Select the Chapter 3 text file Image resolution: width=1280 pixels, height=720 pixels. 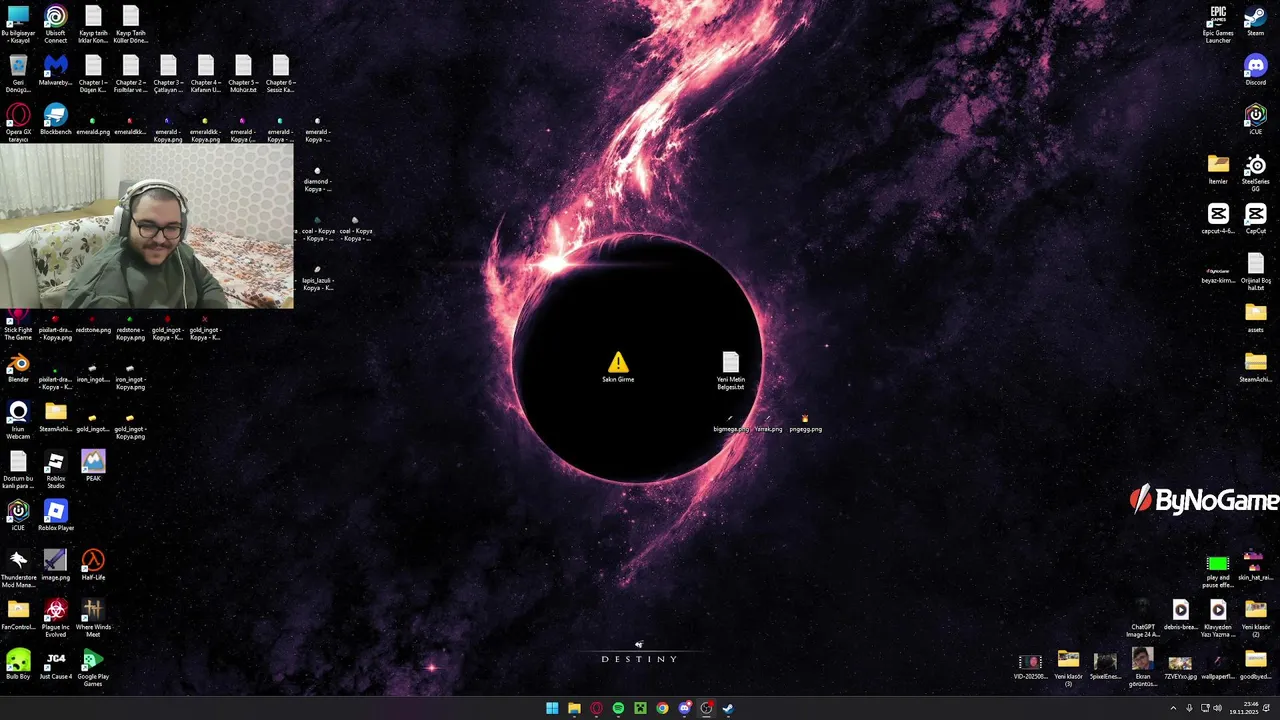pos(168,74)
